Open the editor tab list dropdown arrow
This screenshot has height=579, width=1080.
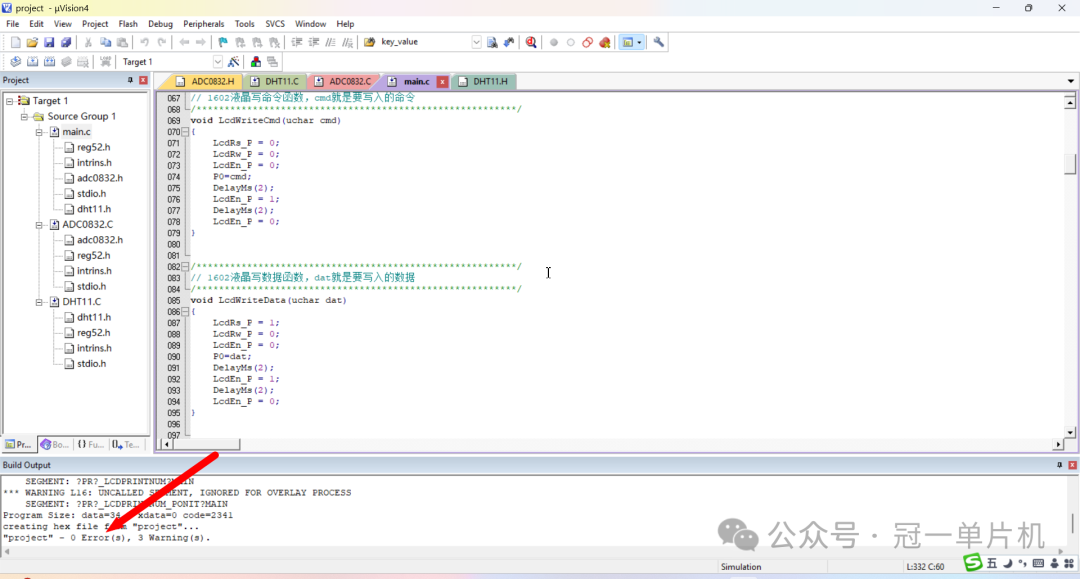coord(1070,81)
